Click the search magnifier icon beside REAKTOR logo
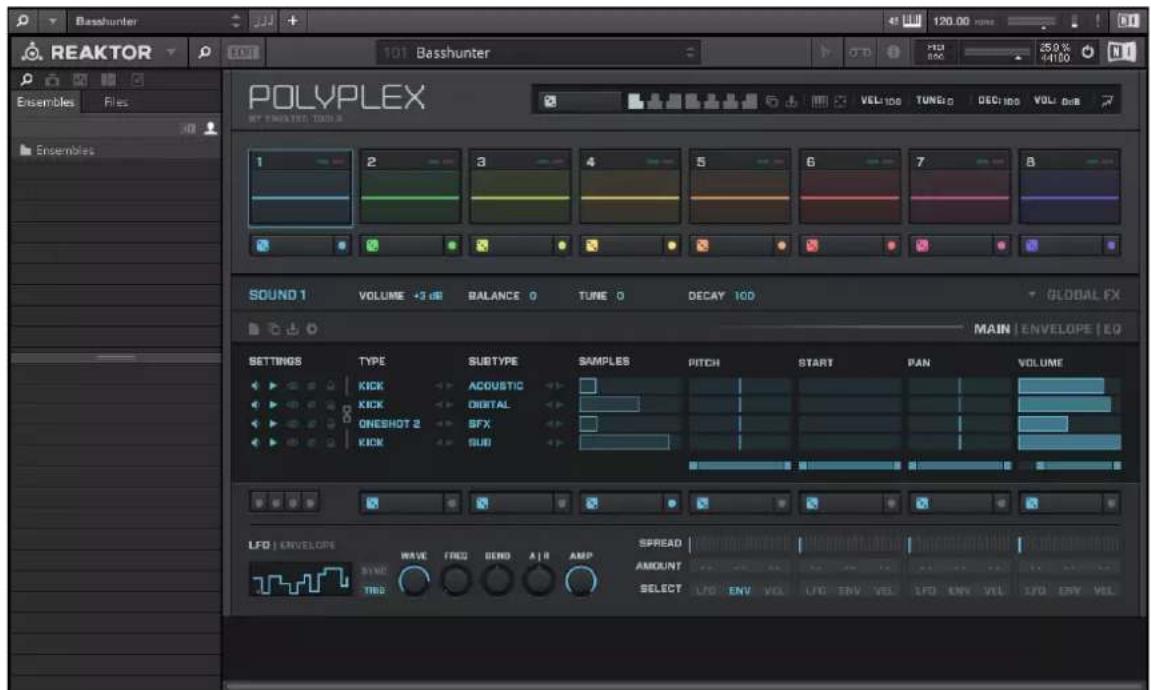1151x690 pixels. [205, 52]
